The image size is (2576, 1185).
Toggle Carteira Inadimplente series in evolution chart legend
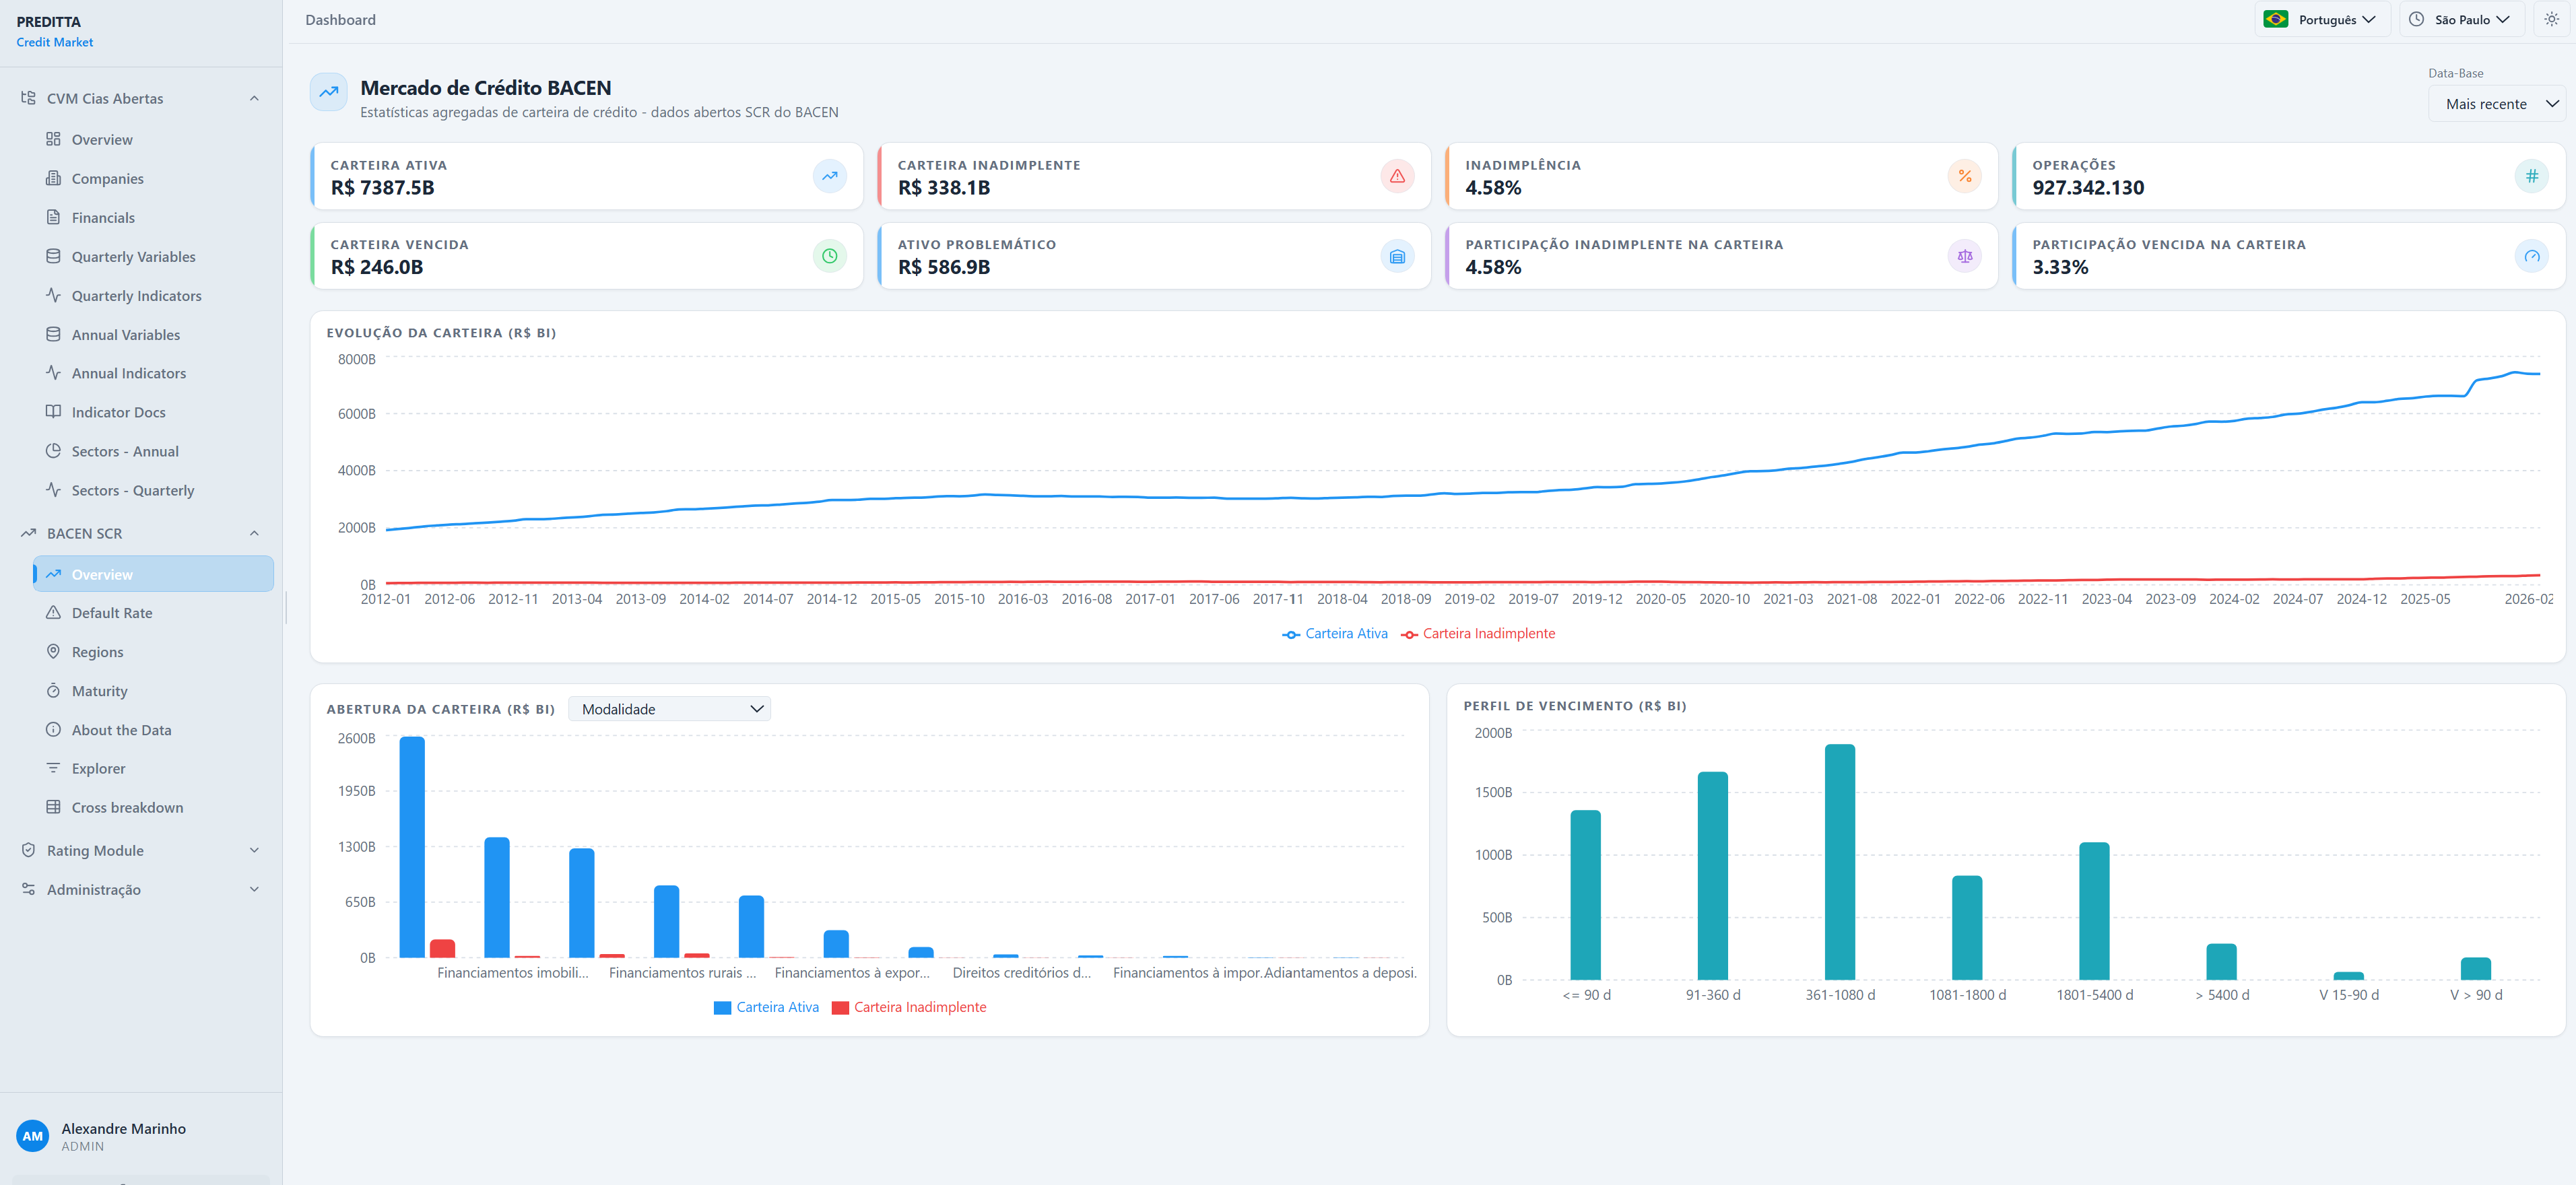click(1478, 634)
